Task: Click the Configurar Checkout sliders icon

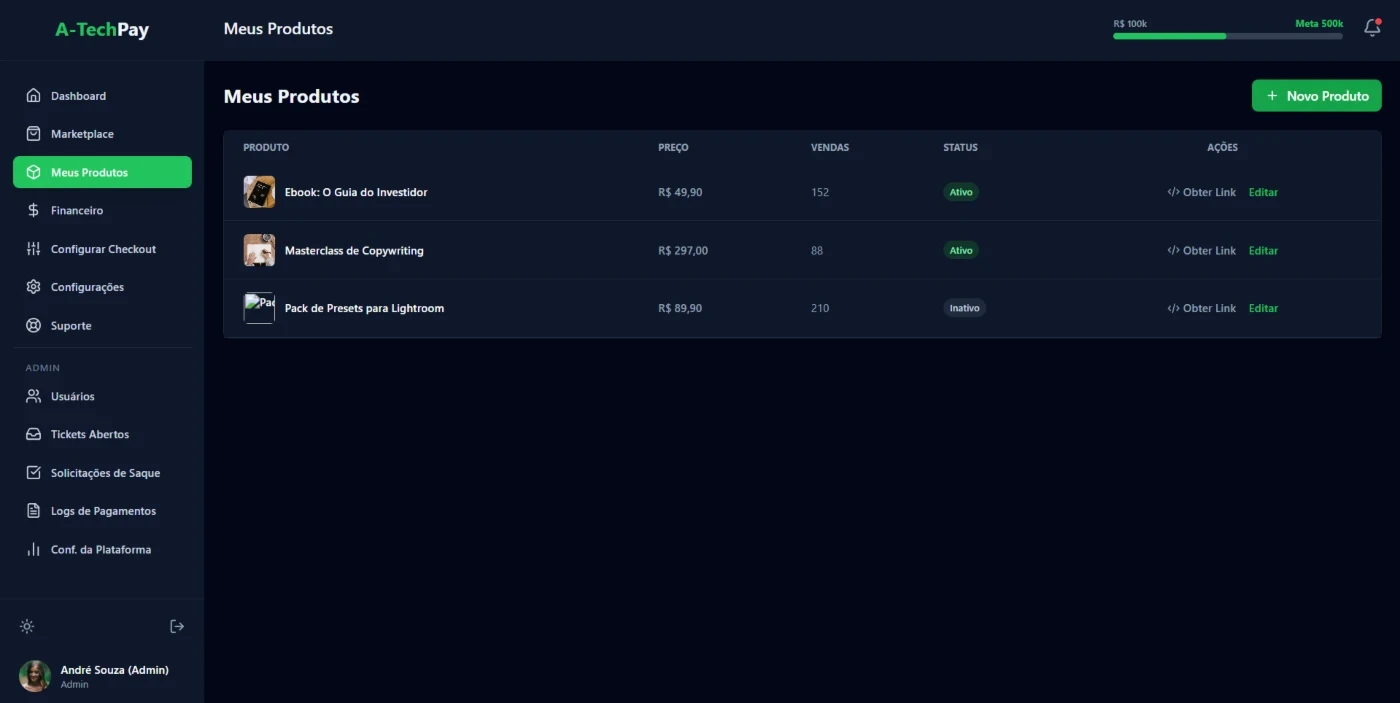Action: coord(33,249)
